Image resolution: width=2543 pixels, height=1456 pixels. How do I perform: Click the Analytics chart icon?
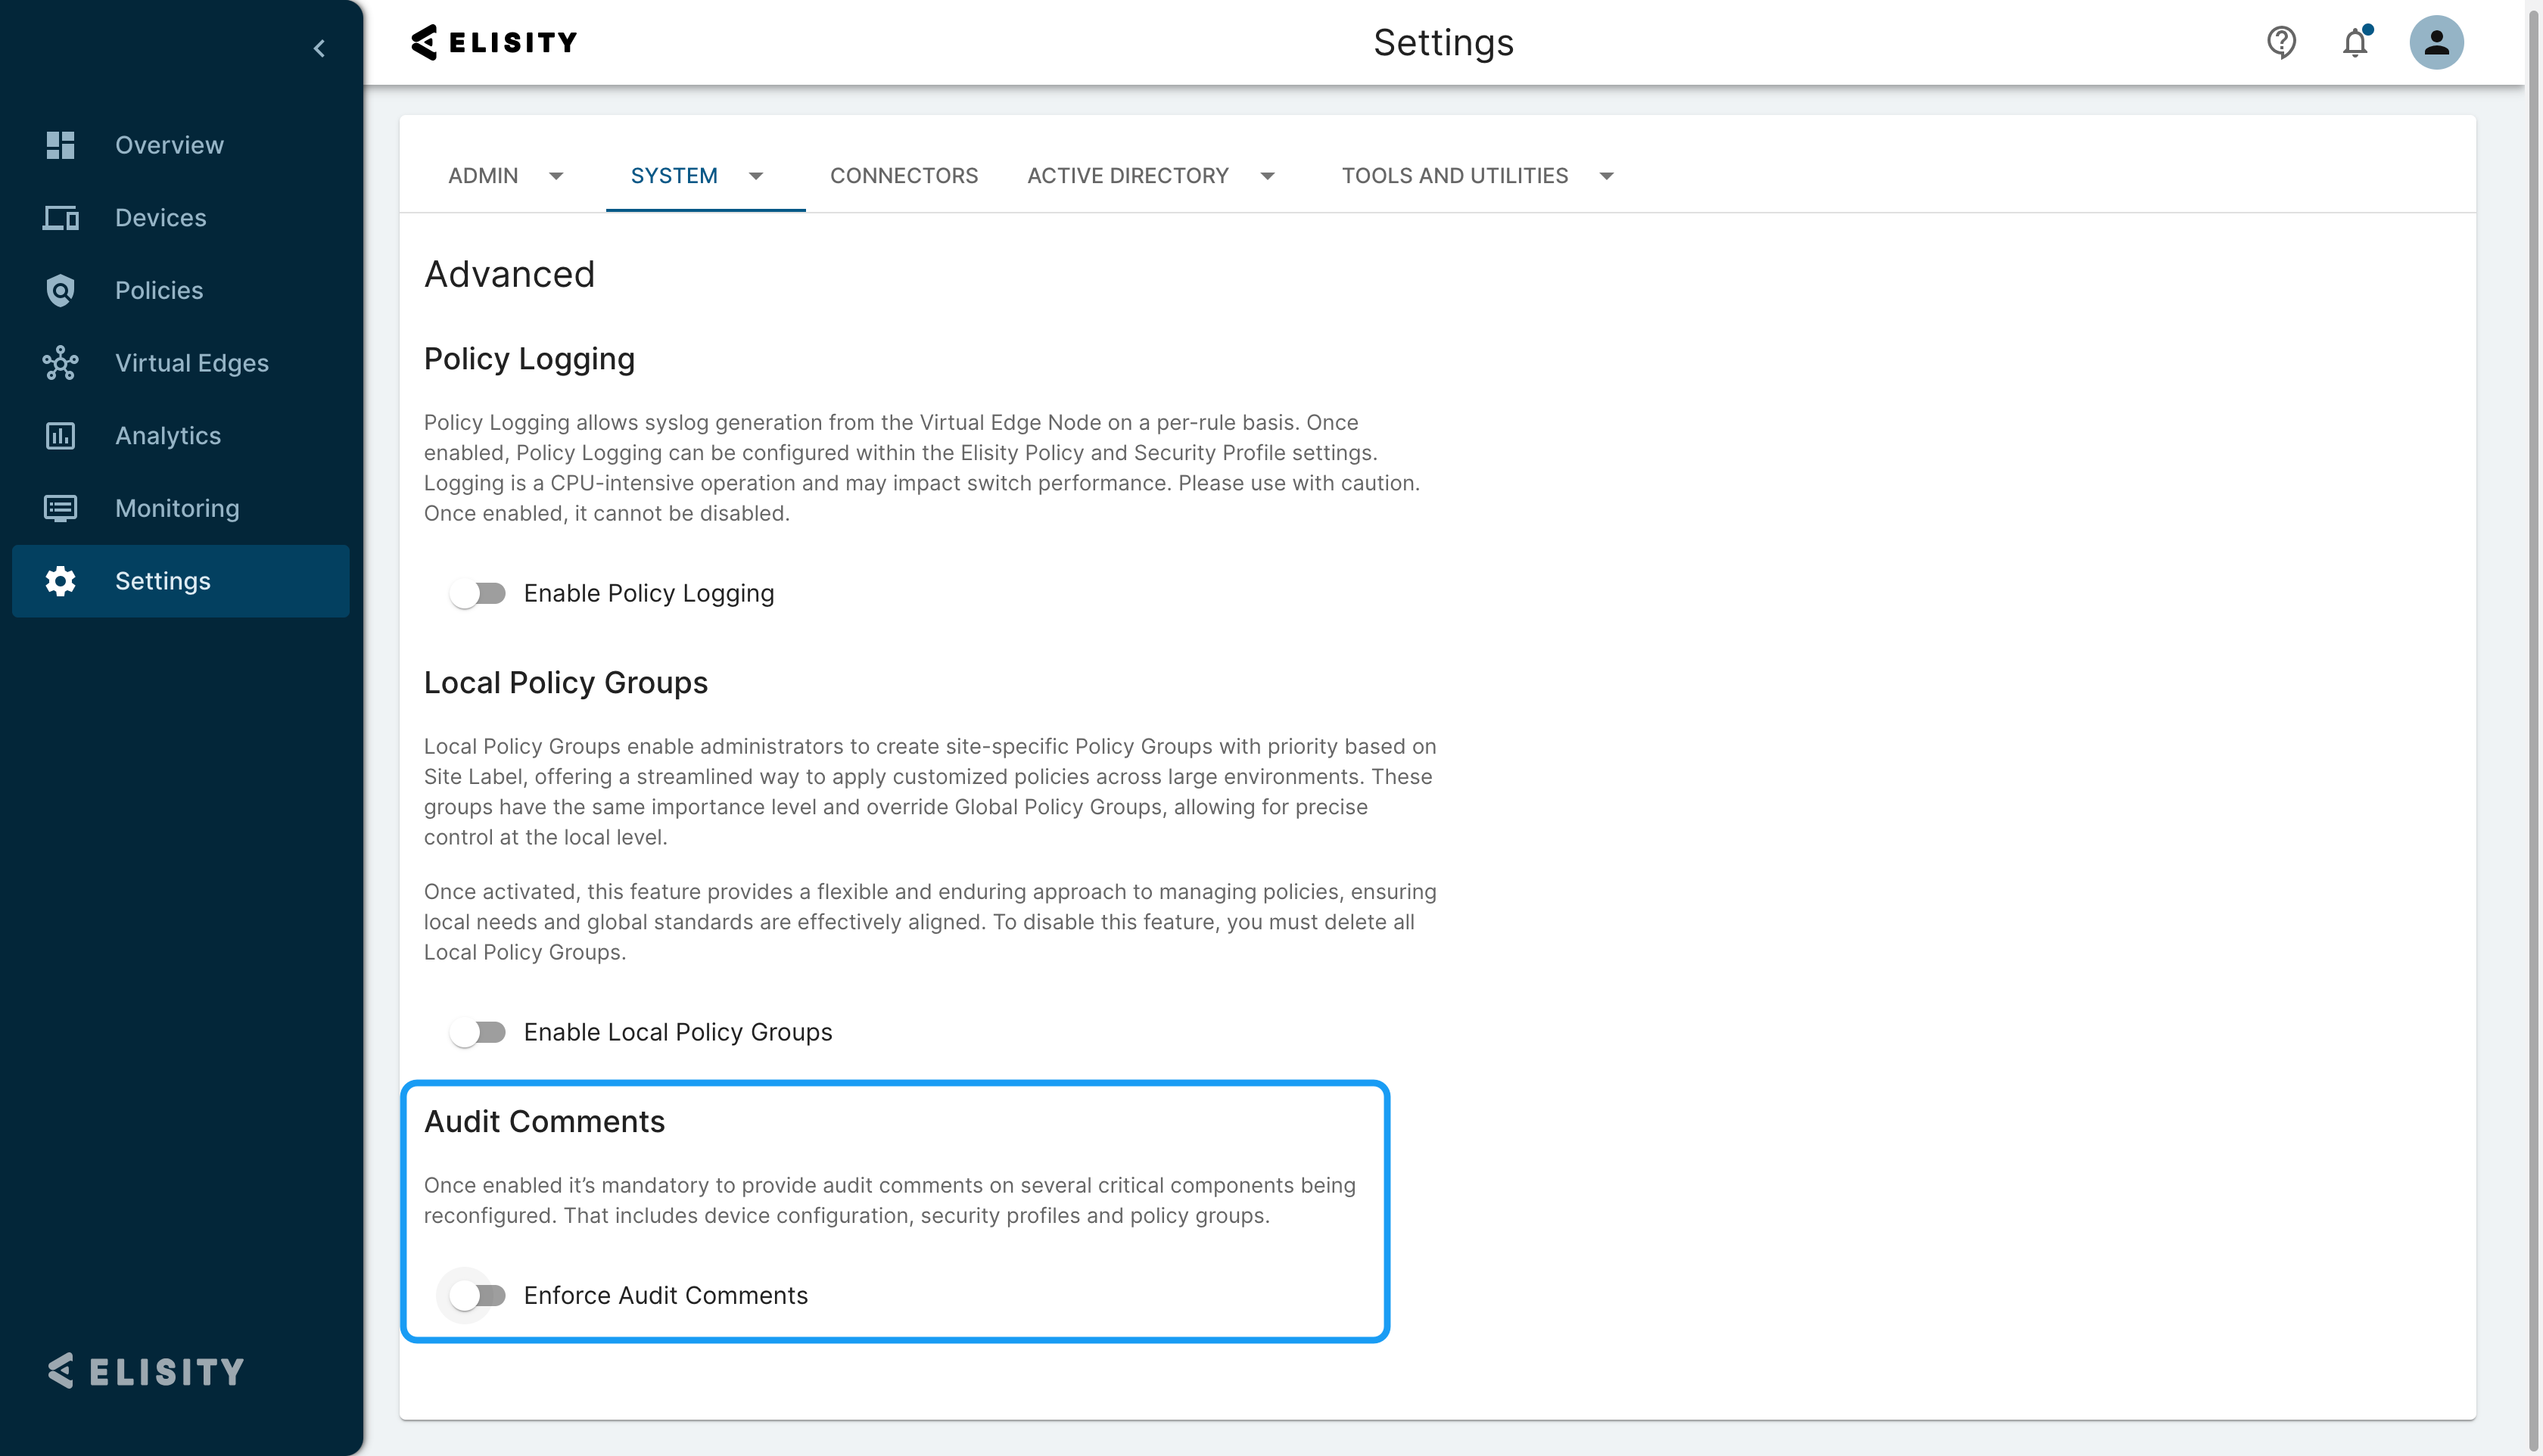[x=60, y=436]
